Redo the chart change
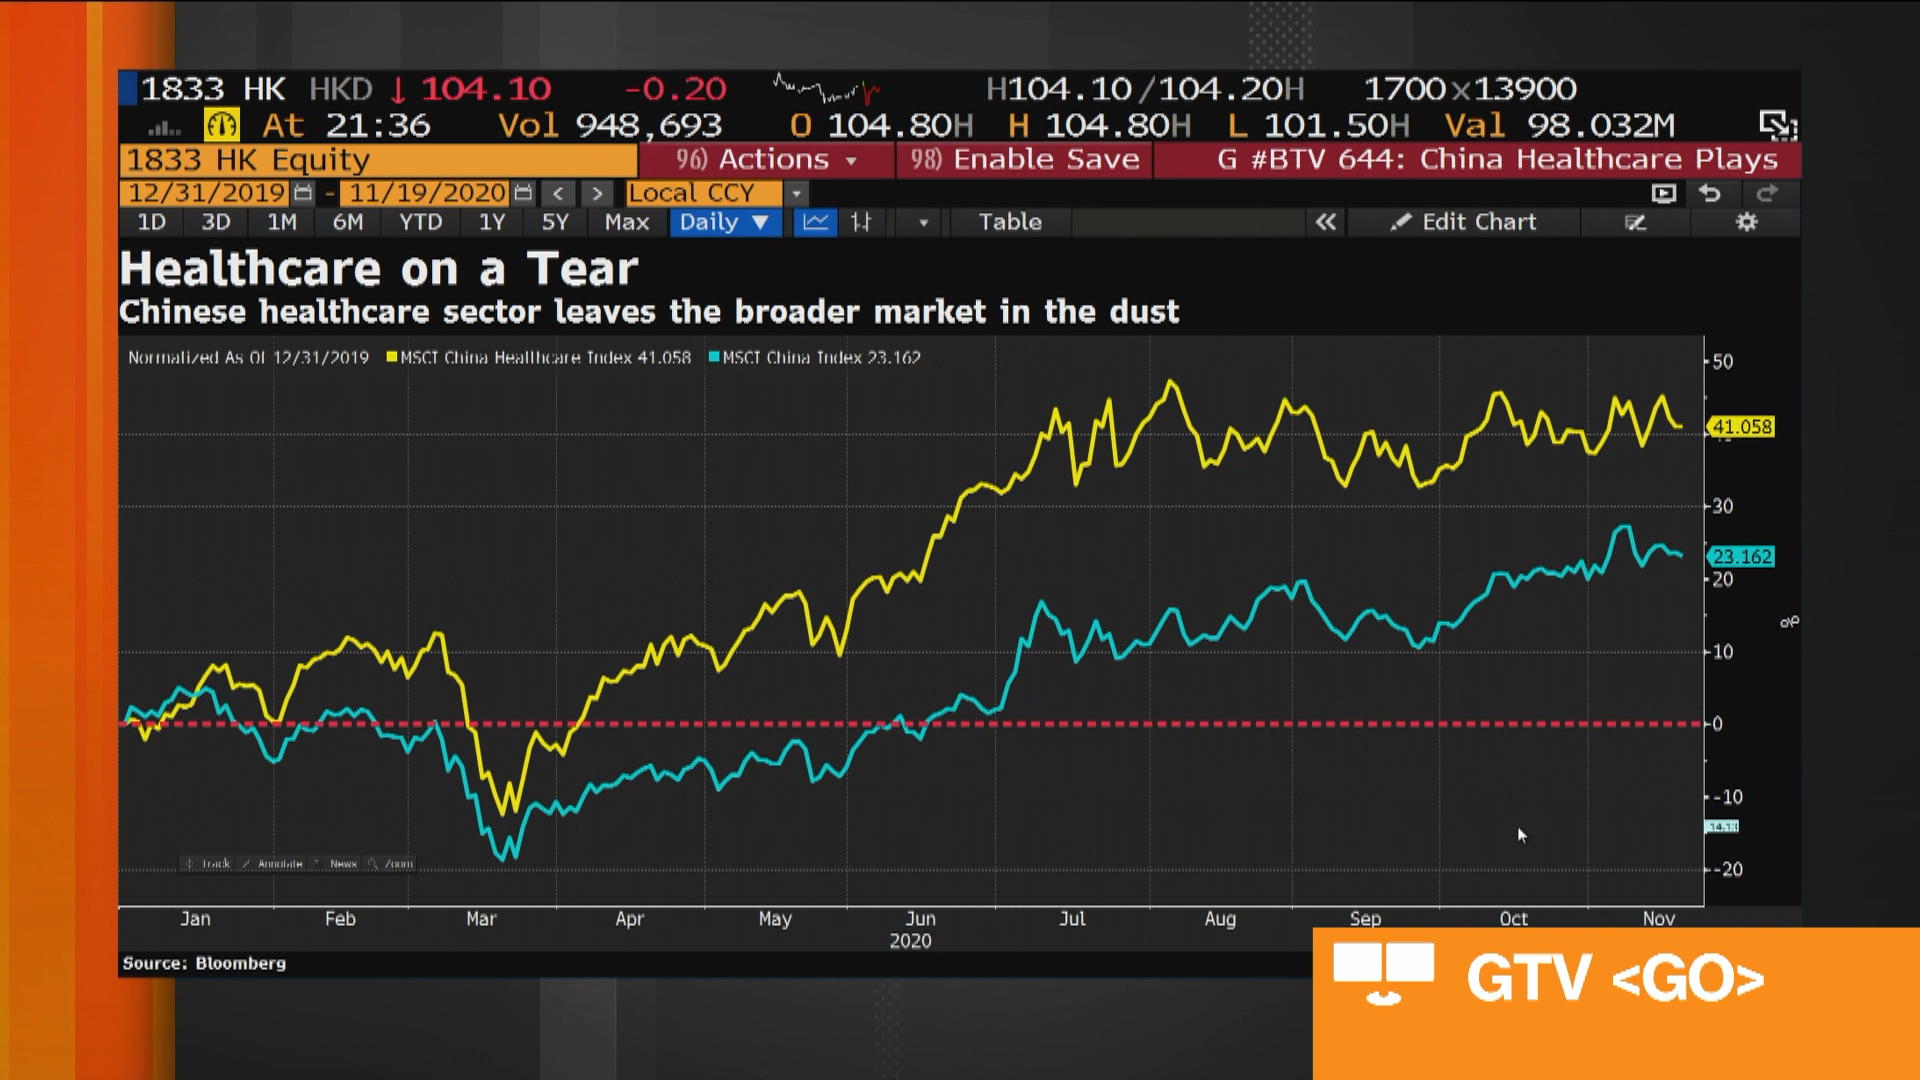 (1767, 193)
